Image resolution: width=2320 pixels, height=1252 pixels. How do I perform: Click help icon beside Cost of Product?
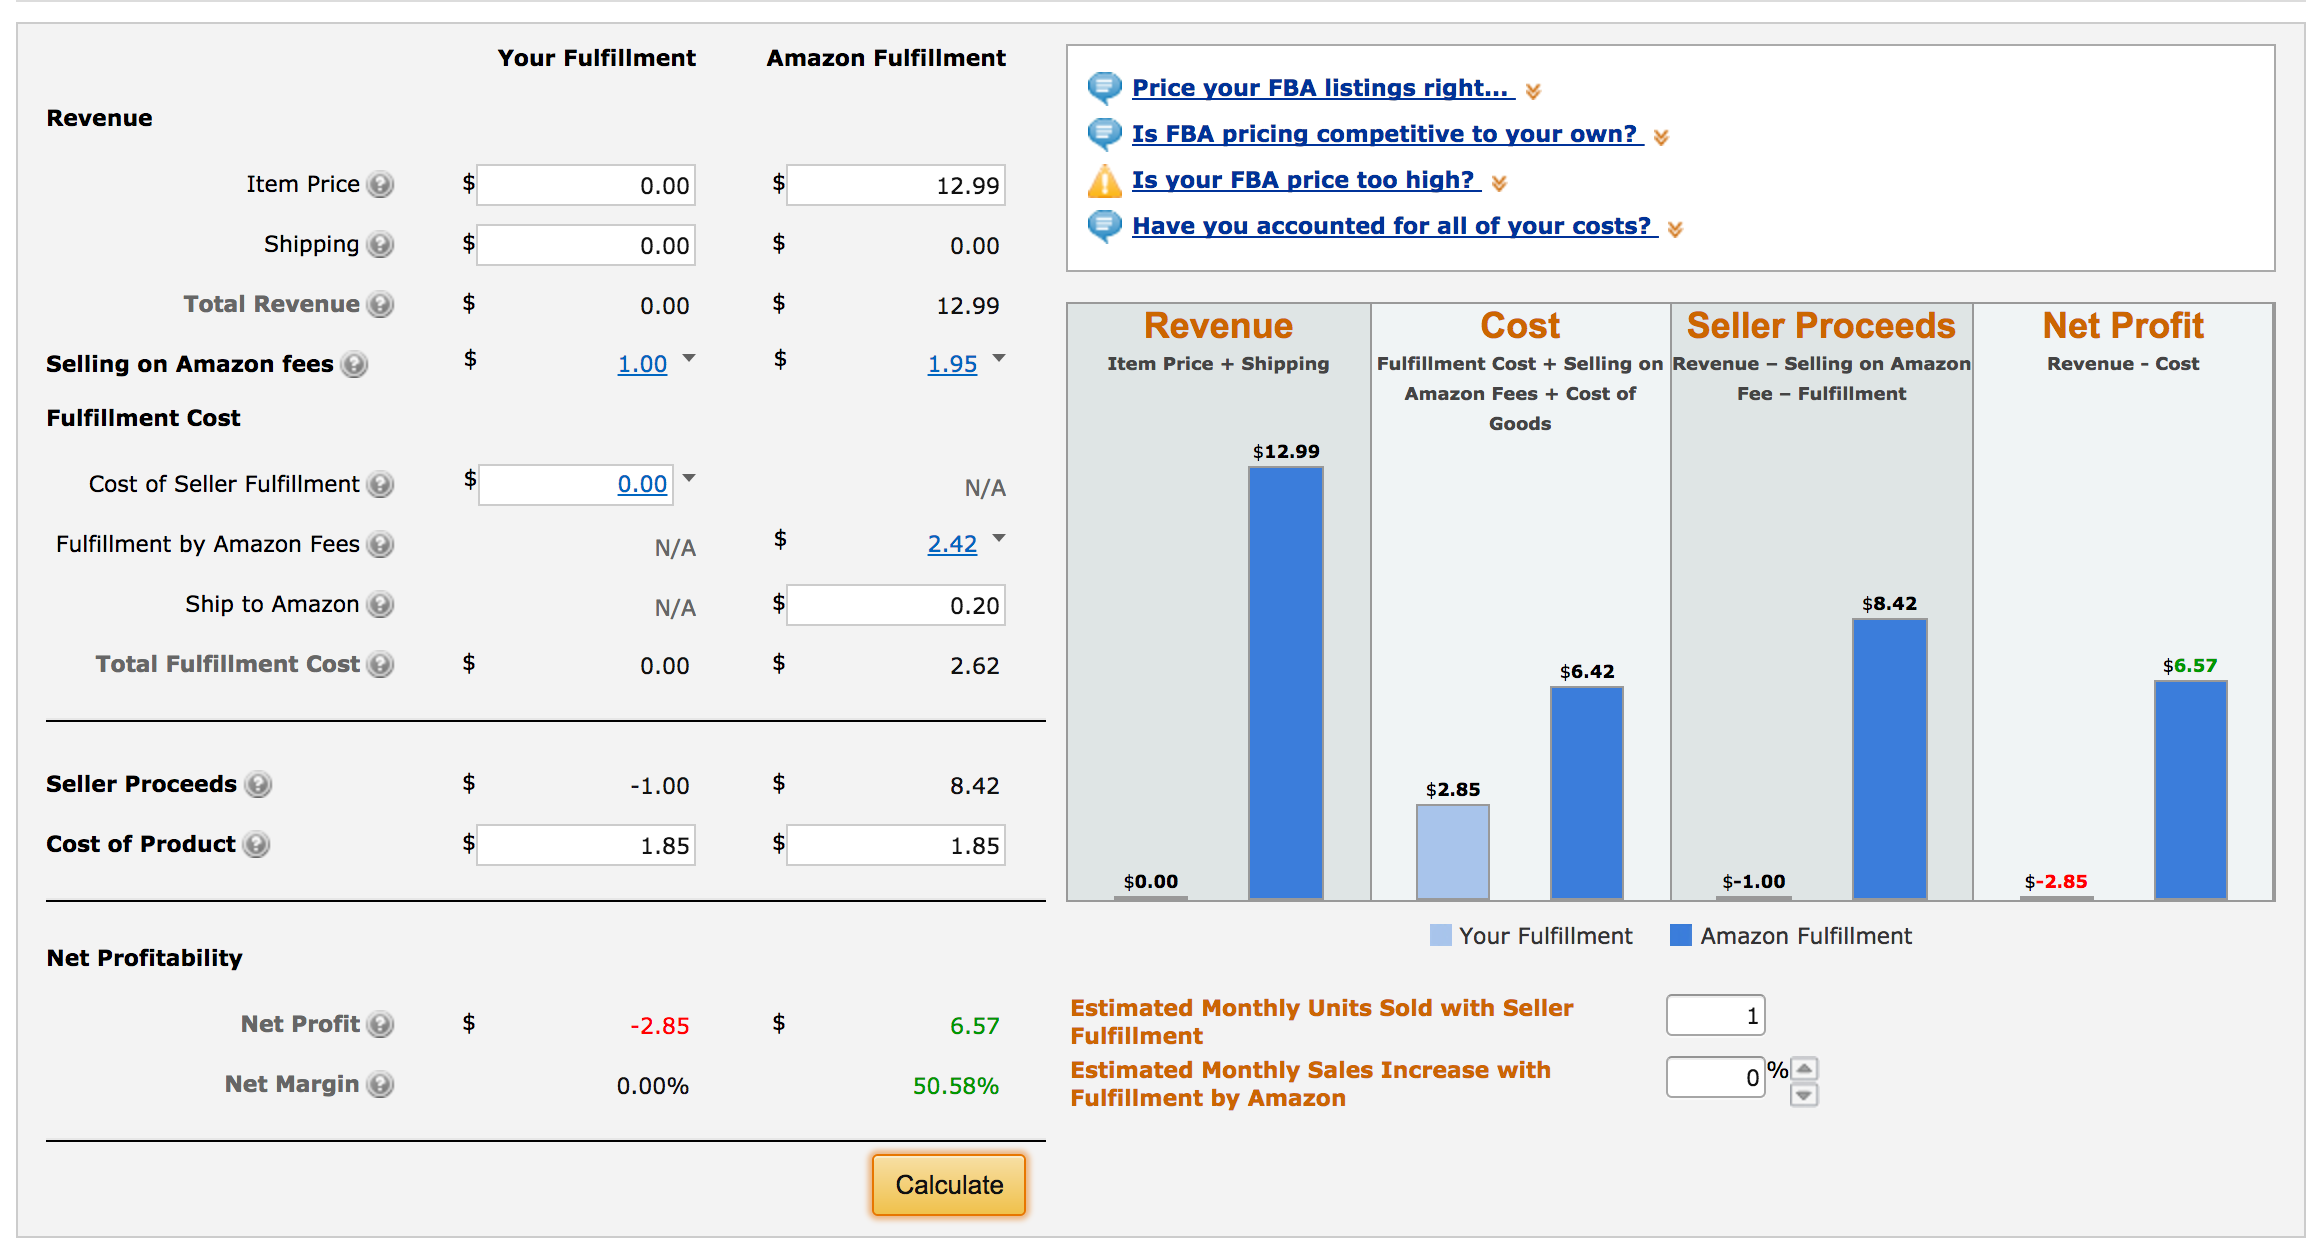257,845
